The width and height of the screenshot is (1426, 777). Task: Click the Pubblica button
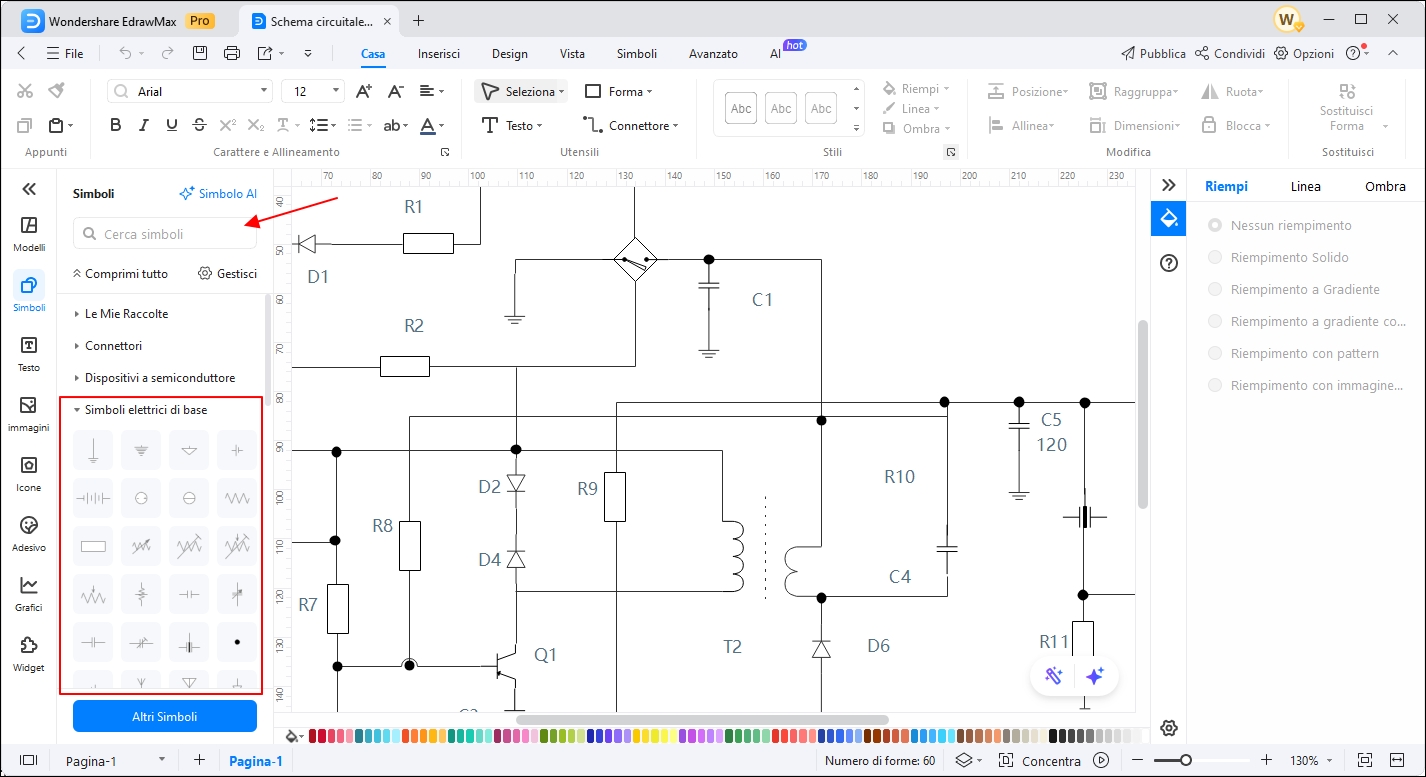click(1153, 53)
